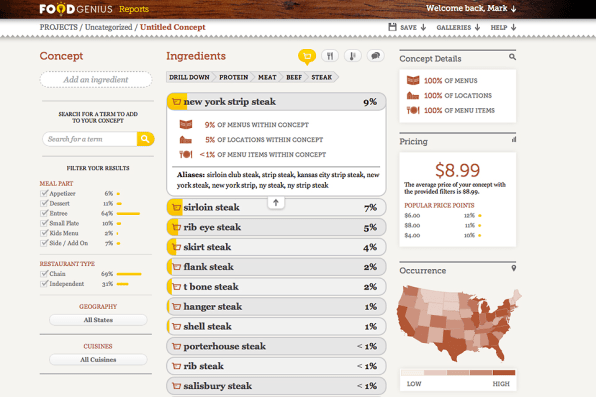Viewport: 596px width, 397px height.
Task: Open the All Cuisines filter button
Action: point(98,359)
